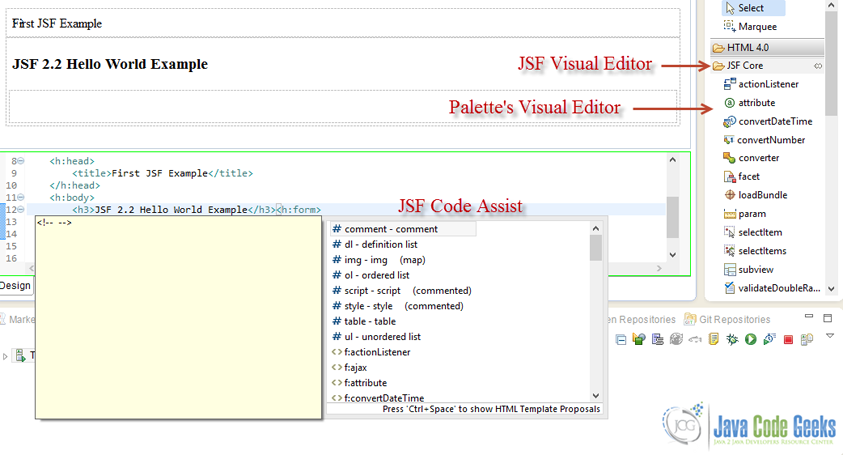
Task: Select 'style - style (commented)' proposal
Action: (x=397, y=306)
